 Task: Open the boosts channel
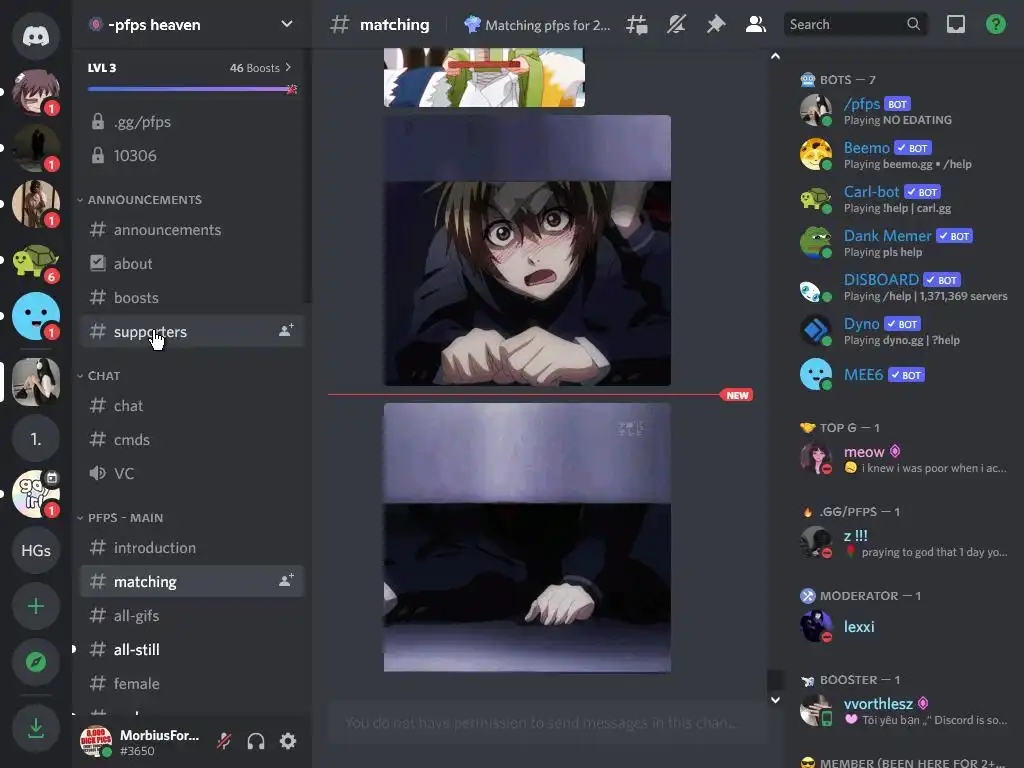point(192,298)
